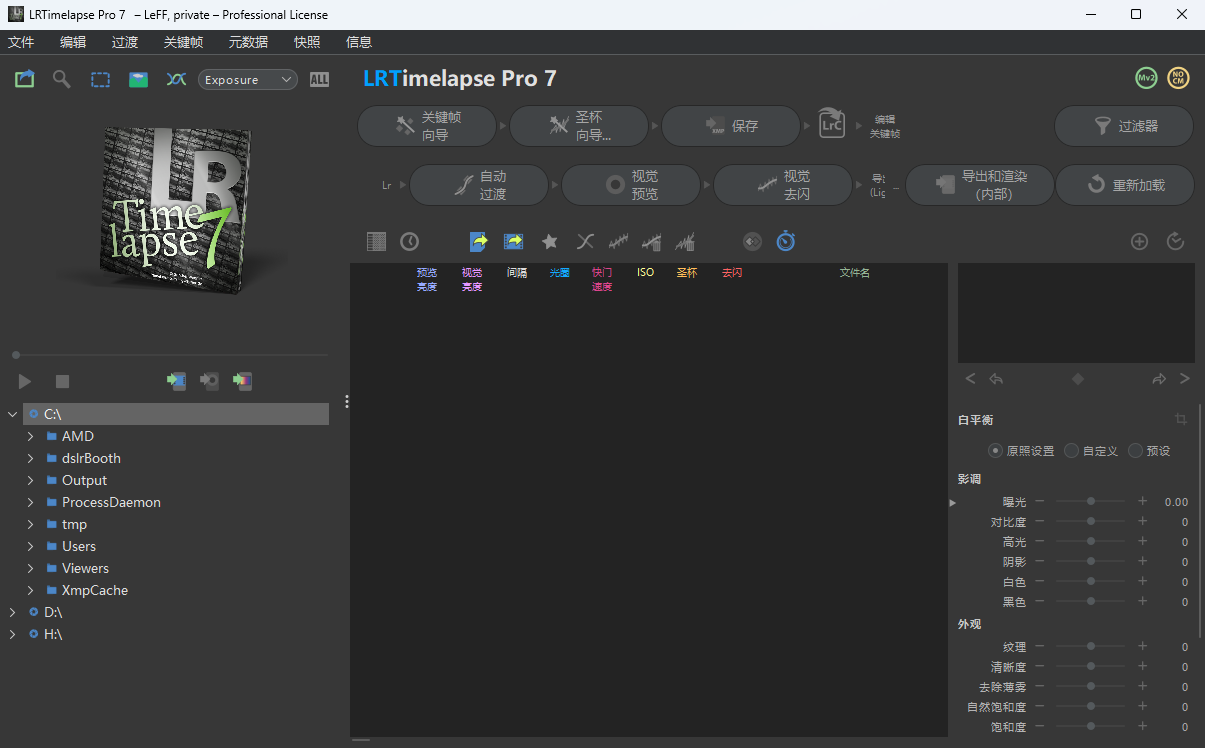Click the NO CM round badge icon

pos(1178,78)
